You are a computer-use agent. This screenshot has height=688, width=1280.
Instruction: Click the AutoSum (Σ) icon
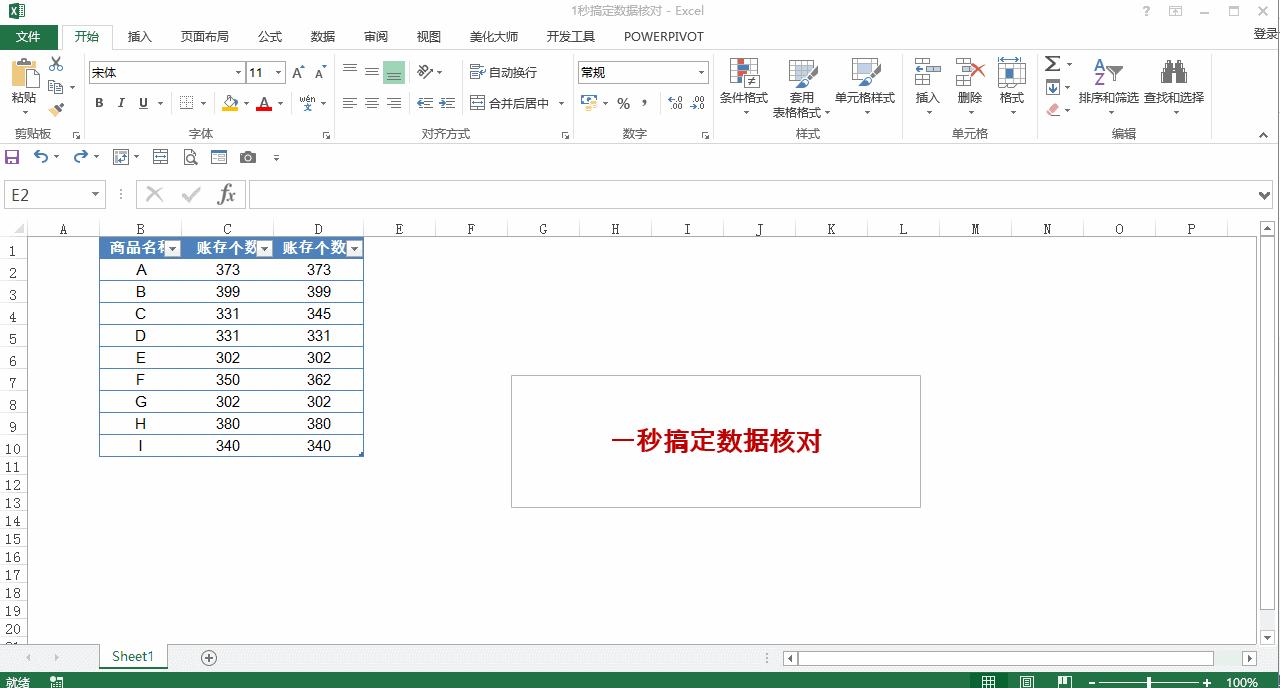pos(1051,62)
